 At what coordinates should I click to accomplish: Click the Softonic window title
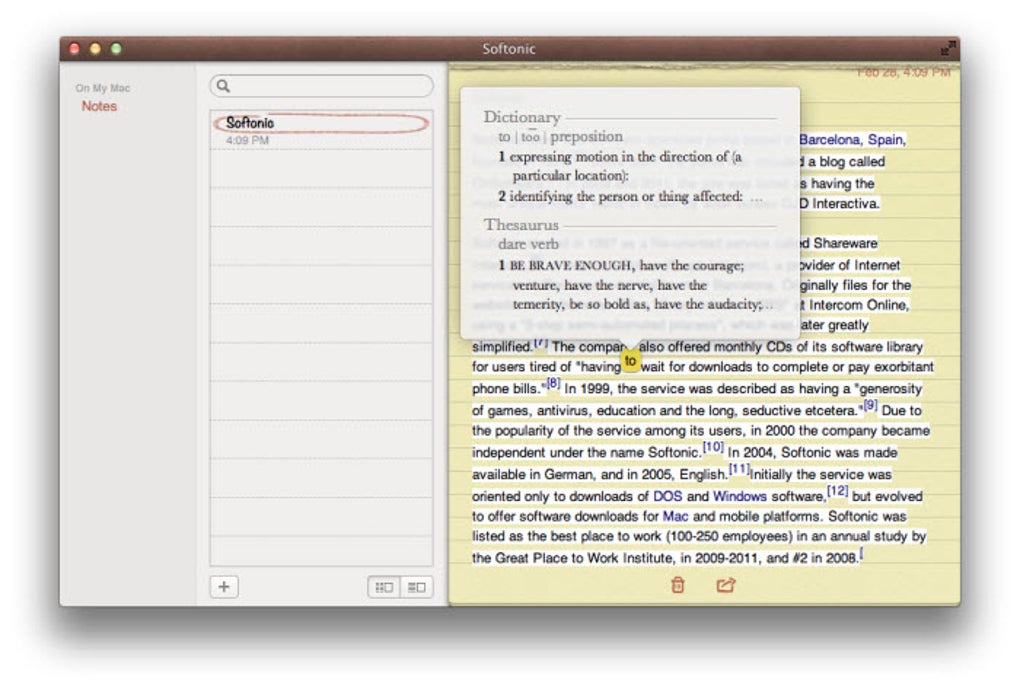(x=509, y=49)
